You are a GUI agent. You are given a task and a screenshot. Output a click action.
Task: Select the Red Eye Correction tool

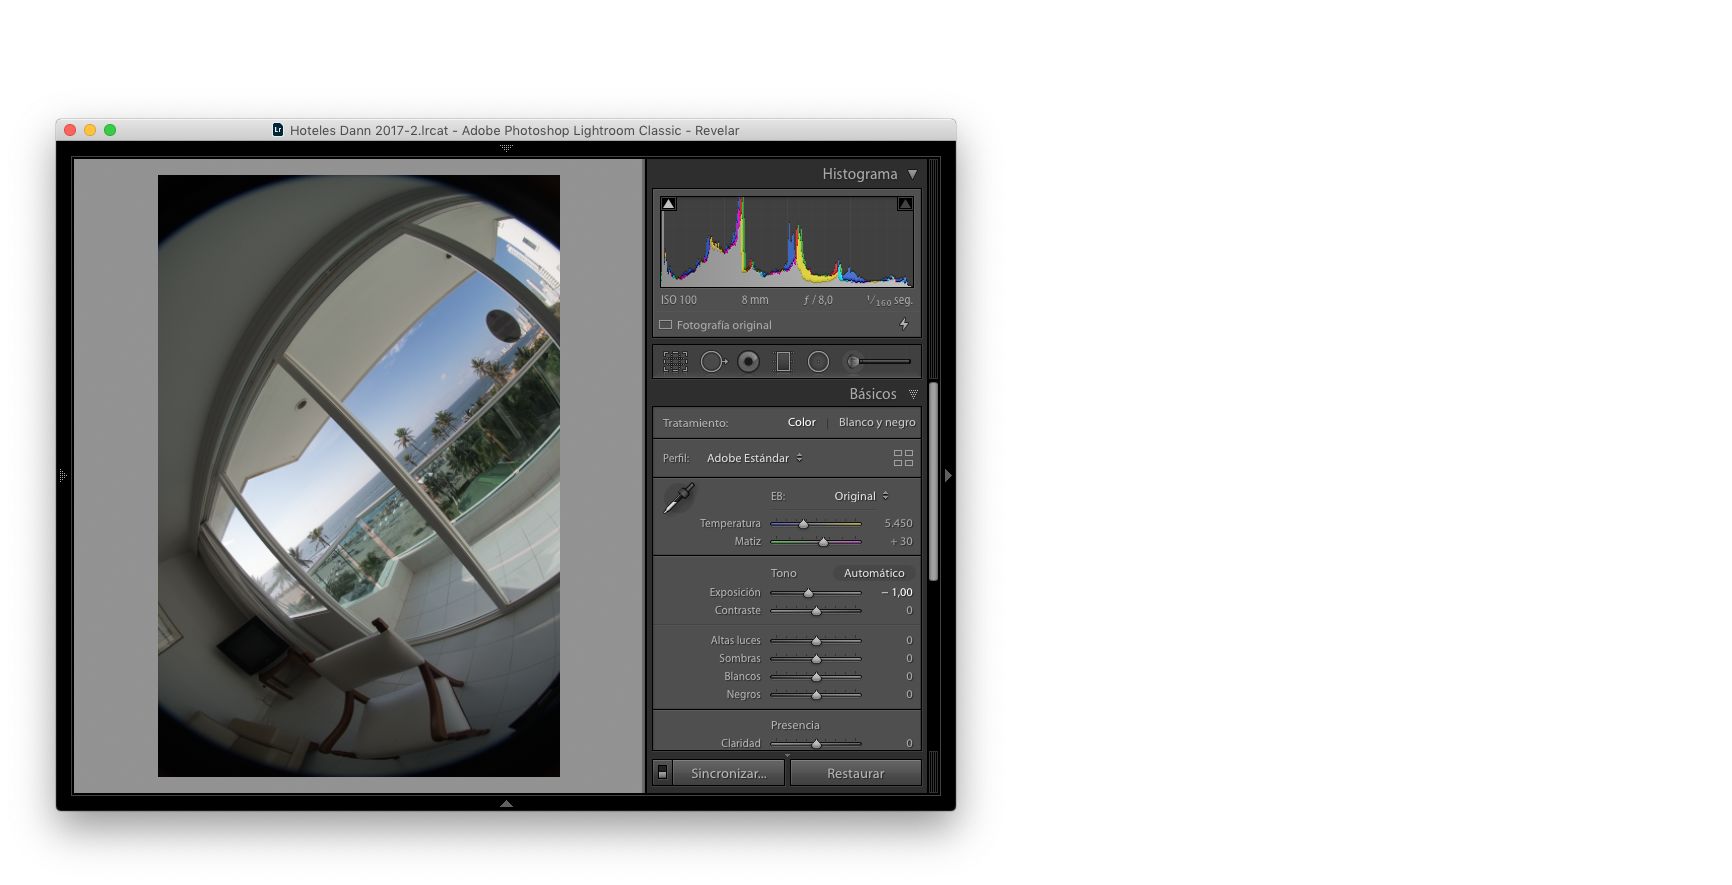(748, 362)
